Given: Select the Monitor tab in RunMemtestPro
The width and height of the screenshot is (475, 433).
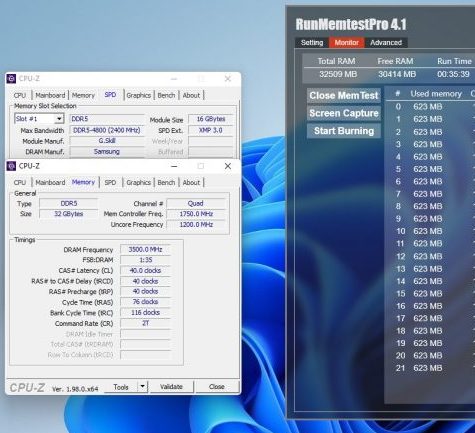Looking at the screenshot, I should [x=347, y=42].
